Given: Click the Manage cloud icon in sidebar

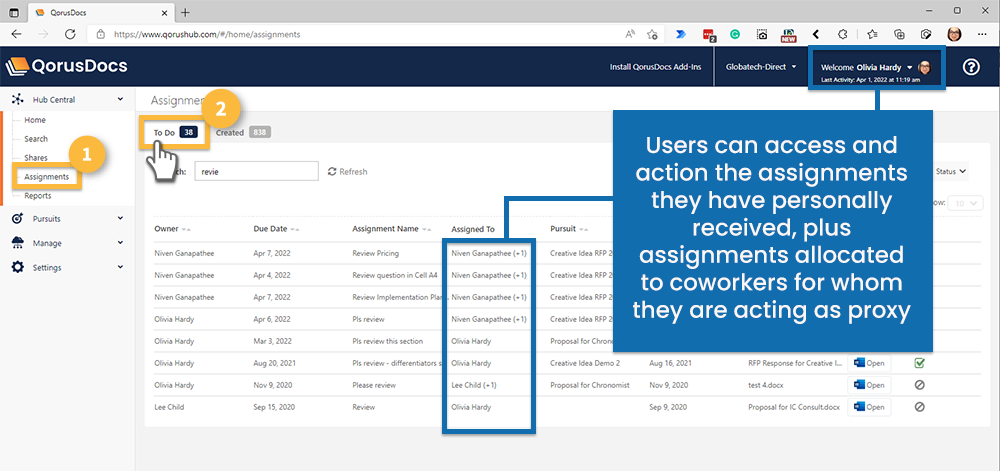Looking at the screenshot, I should [x=18, y=243].
